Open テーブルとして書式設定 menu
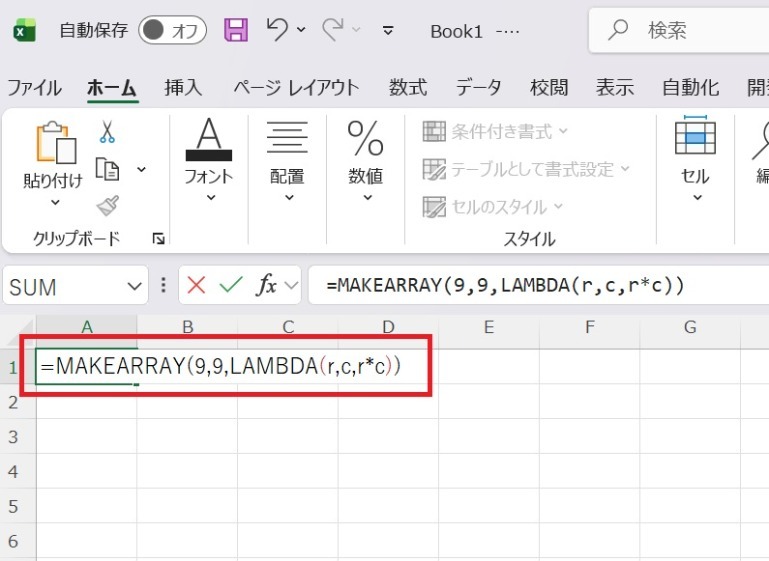The image size is (769, 561). [x=526, y=170]
